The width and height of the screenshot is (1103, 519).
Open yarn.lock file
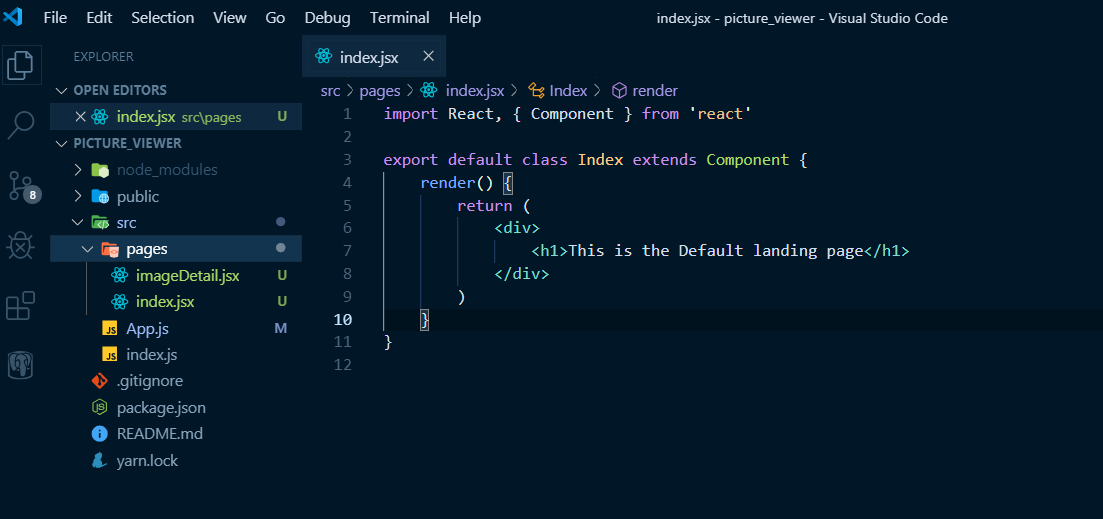(148, 461)
